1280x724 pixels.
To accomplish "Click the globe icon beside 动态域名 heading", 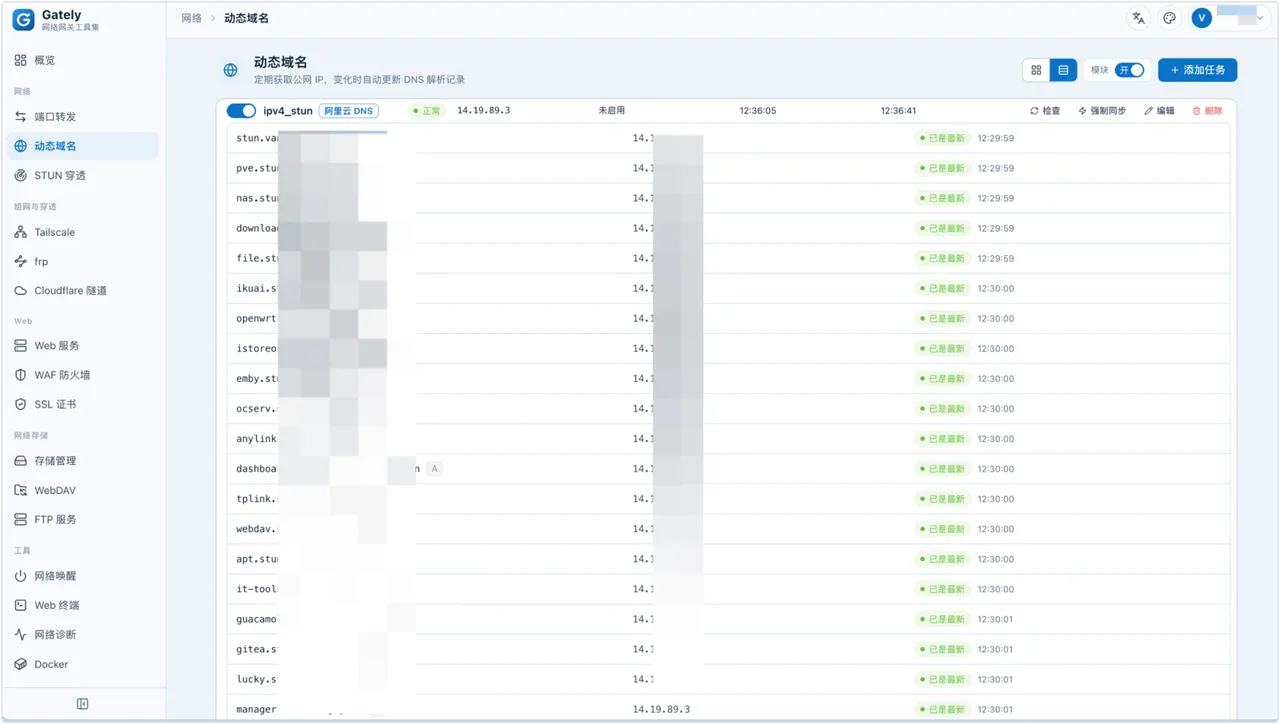I will (x=231, y=70).
